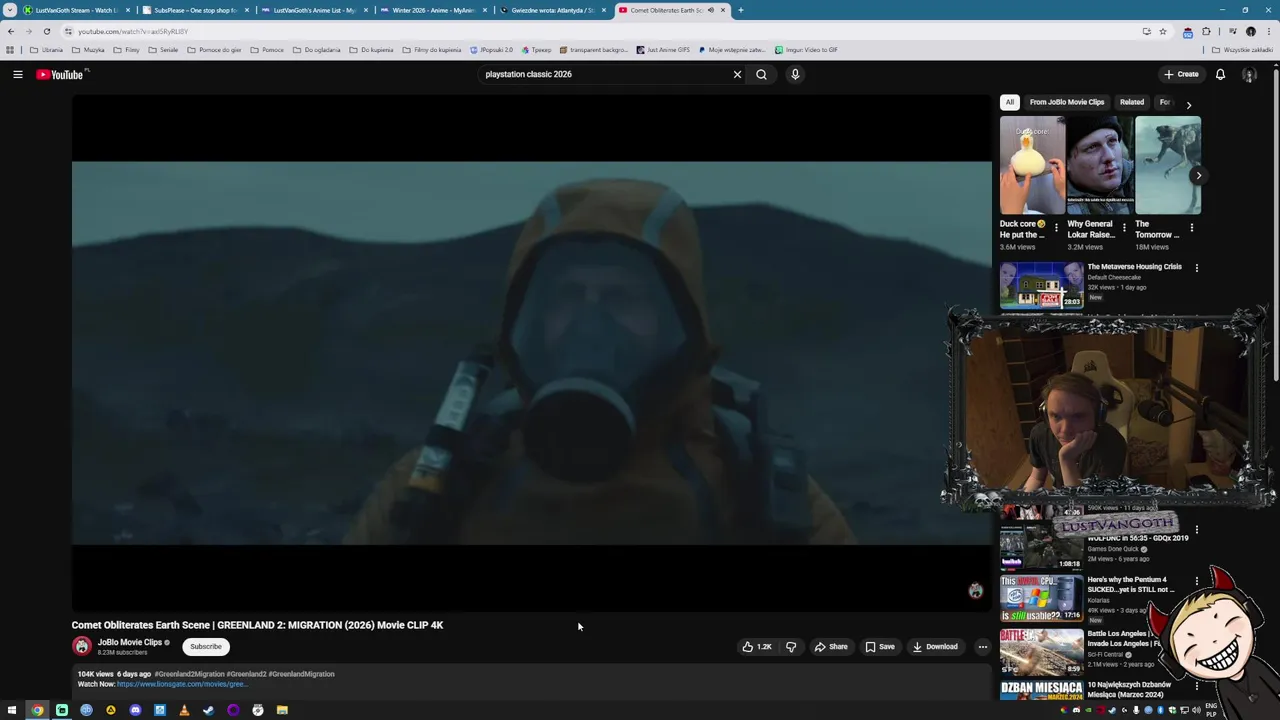Viewport: 1280px width, 720px height.
Task: Open The Tomorrow short thumbnail
Action: click(1168, 165)
